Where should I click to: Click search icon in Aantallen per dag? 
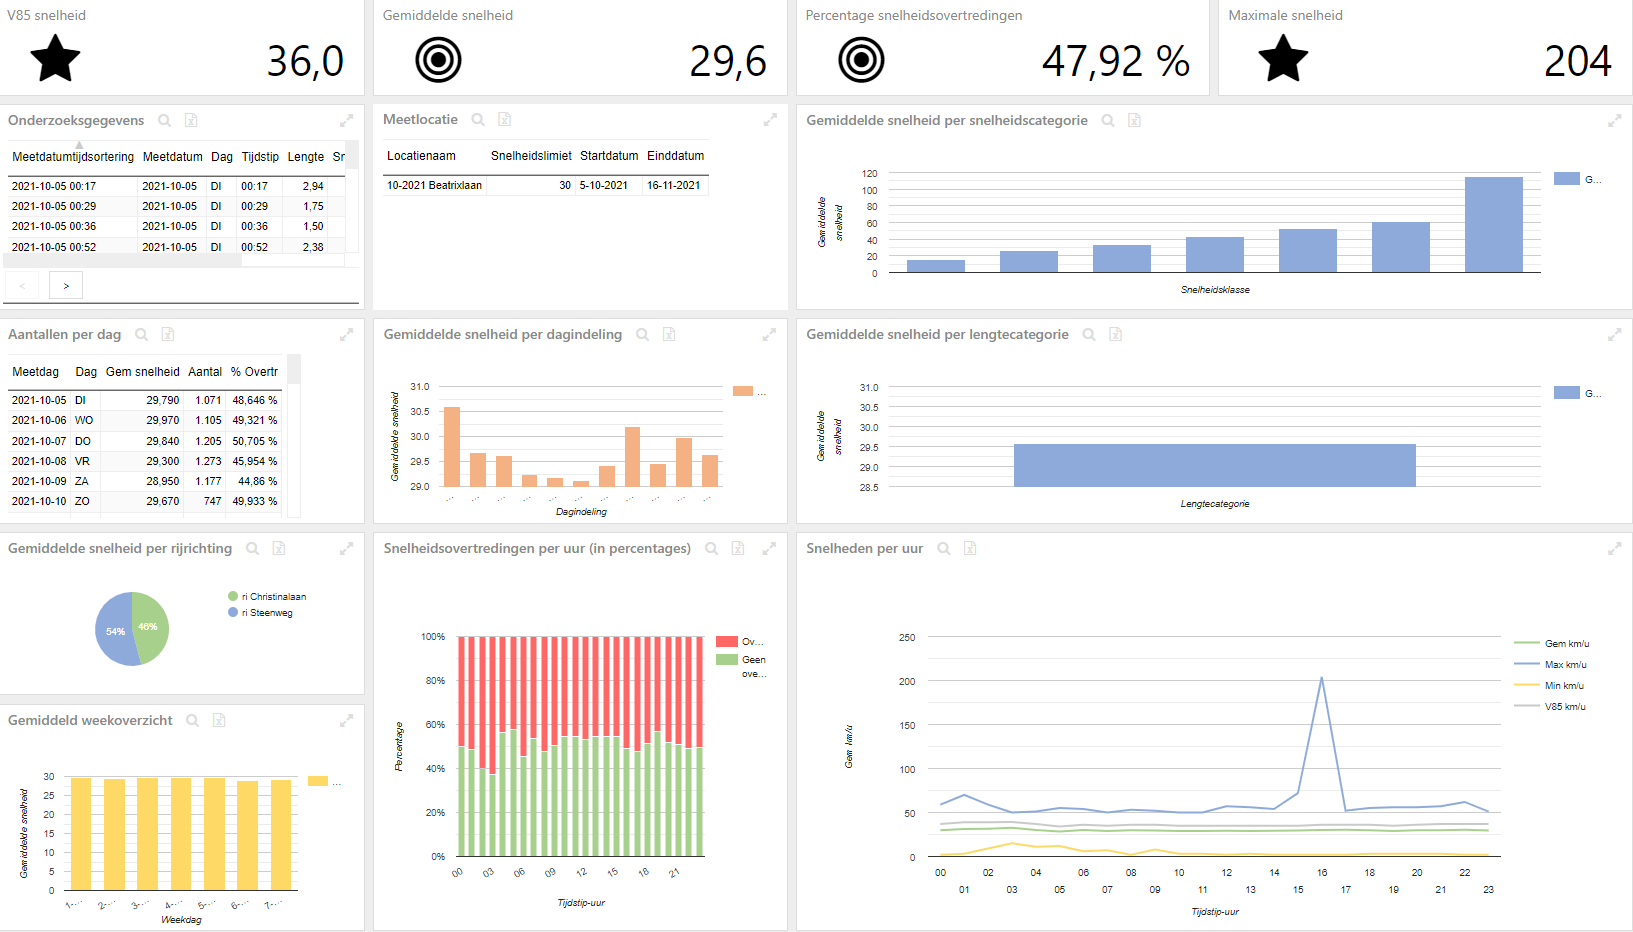click(142, 334)
